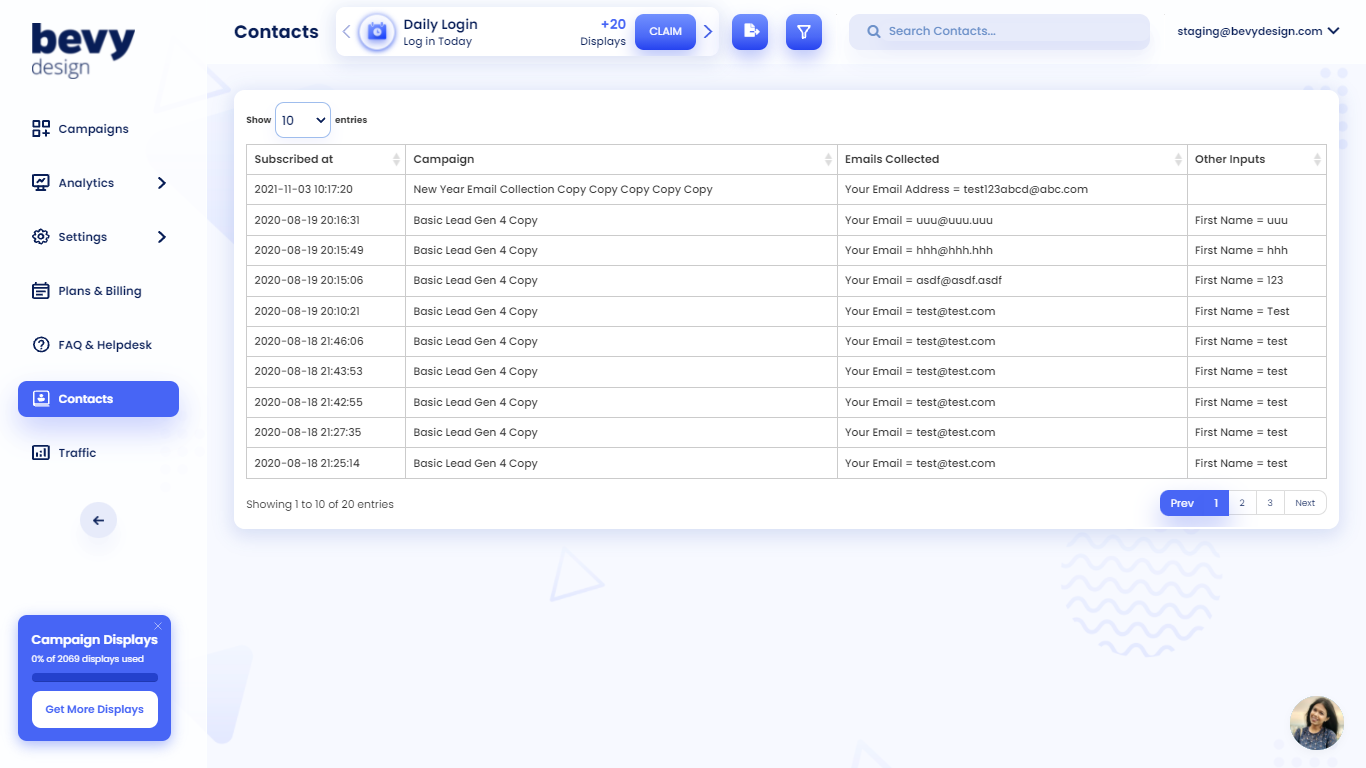Open the export contacts icon
Screen dimensions: 1366x768
(x=750, y=32)
